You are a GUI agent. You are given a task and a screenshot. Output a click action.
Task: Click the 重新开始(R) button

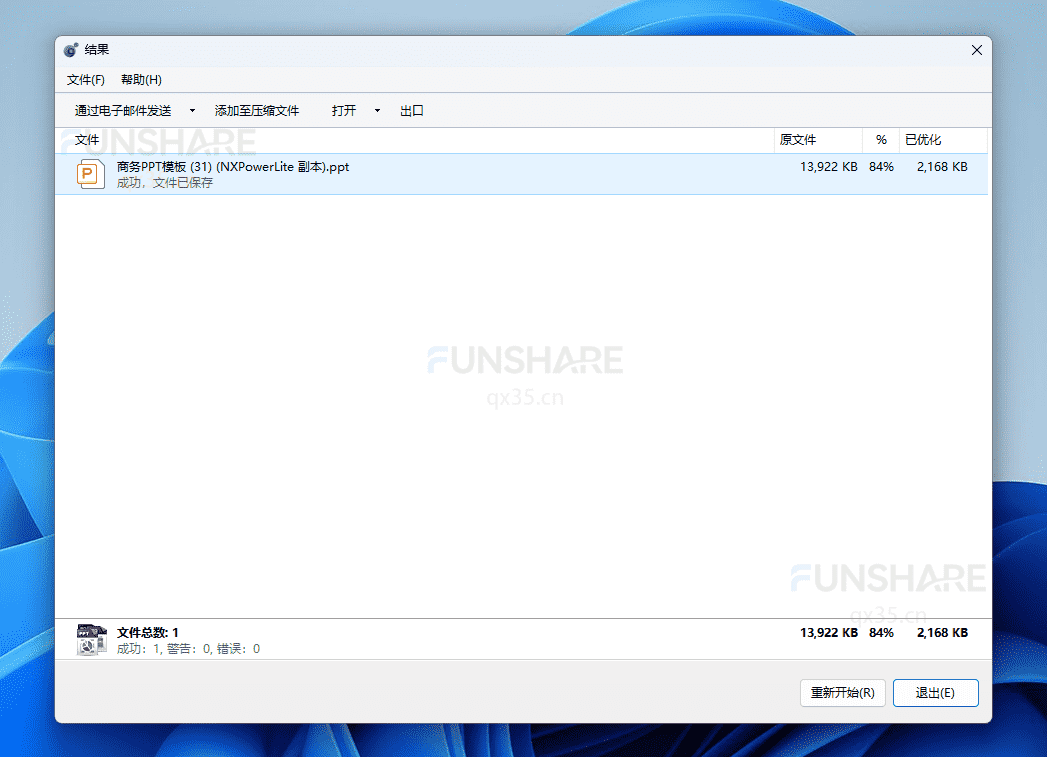[842, 692]
